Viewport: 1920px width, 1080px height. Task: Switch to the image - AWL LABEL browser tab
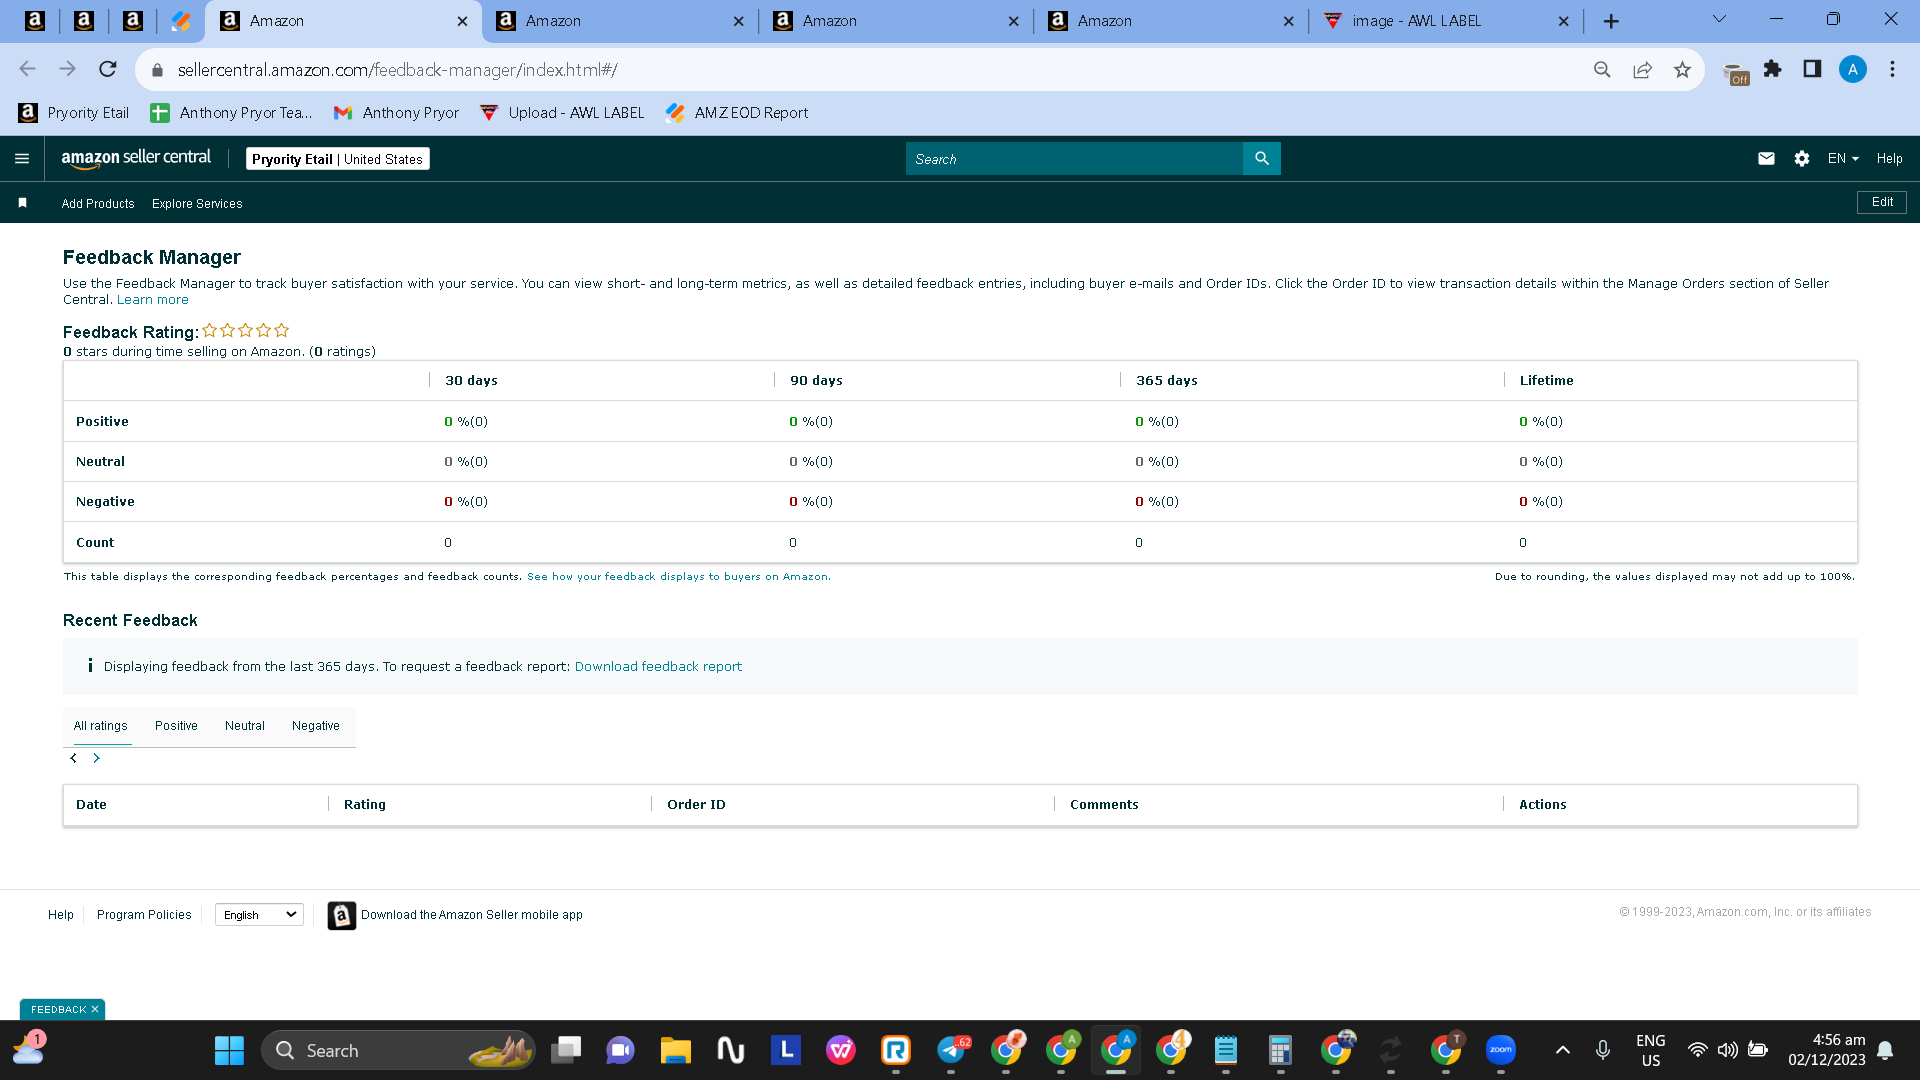coord(1445,21)
